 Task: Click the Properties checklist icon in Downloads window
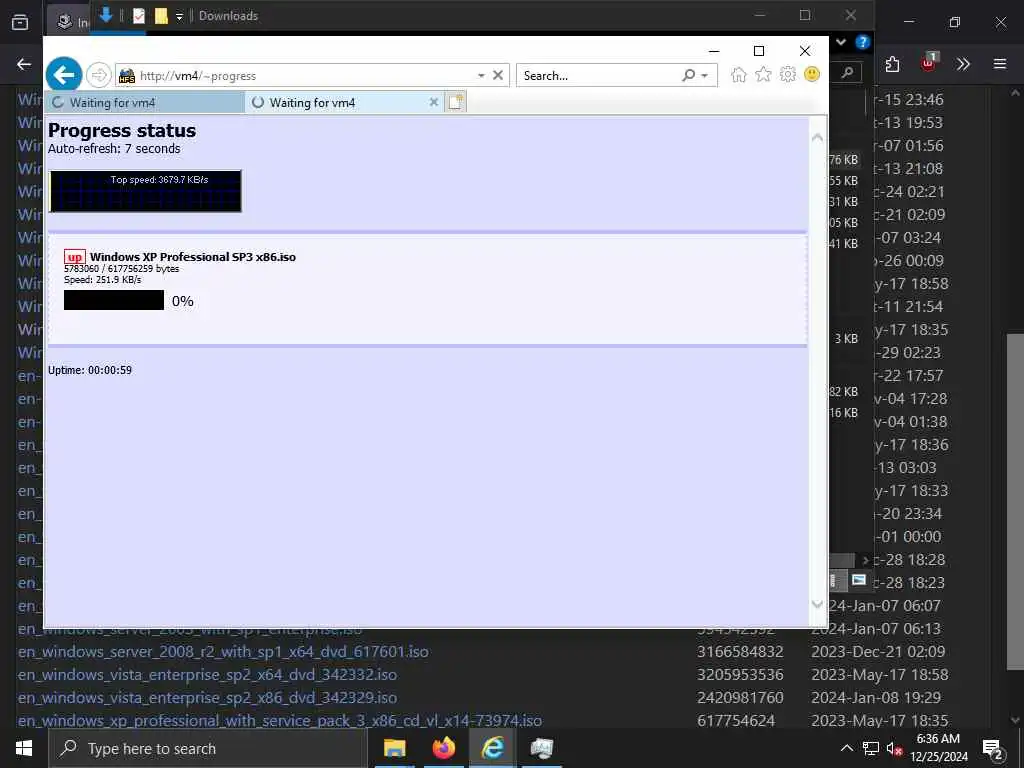click(138, 16)
